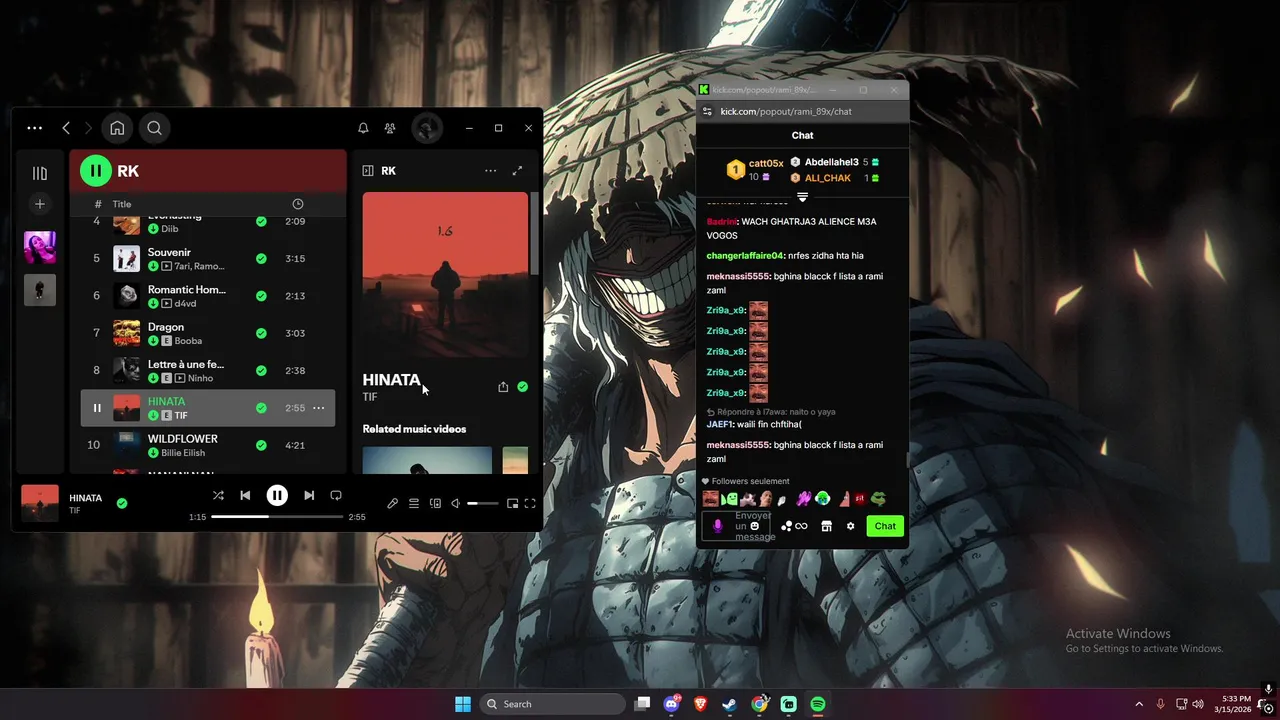The image size is (1280, 720).
Task: Open Friend Activity icon in Spotify
Action: tap(390, 128)
